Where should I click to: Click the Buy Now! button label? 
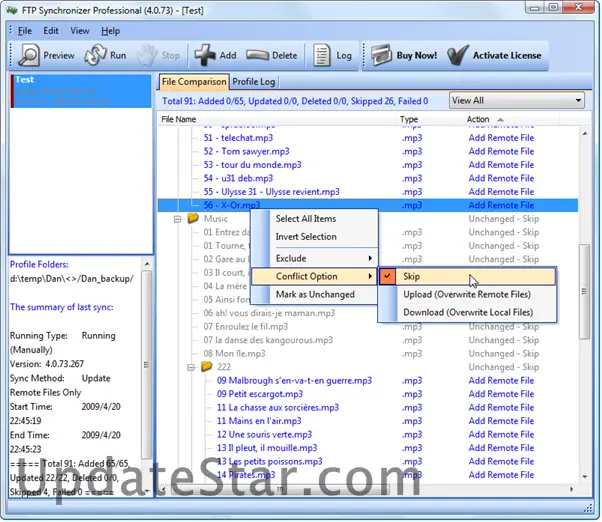(x=417, y=56)
